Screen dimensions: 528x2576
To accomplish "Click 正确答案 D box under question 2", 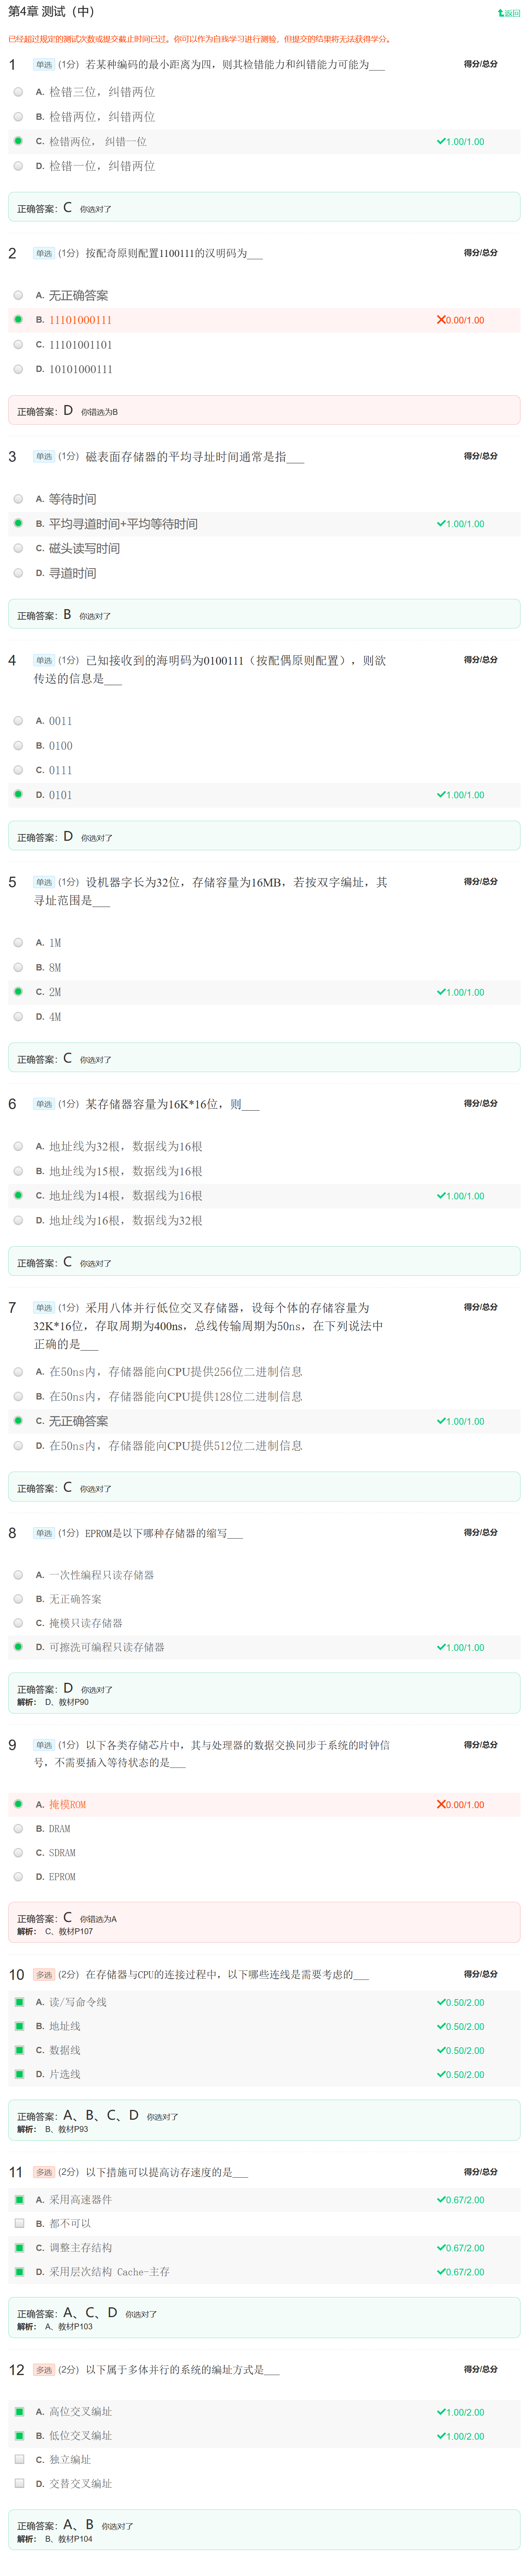I will (x=264, y=410).
